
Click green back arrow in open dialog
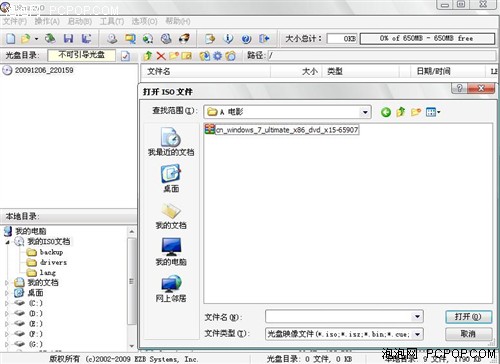(x=386, y=112)
